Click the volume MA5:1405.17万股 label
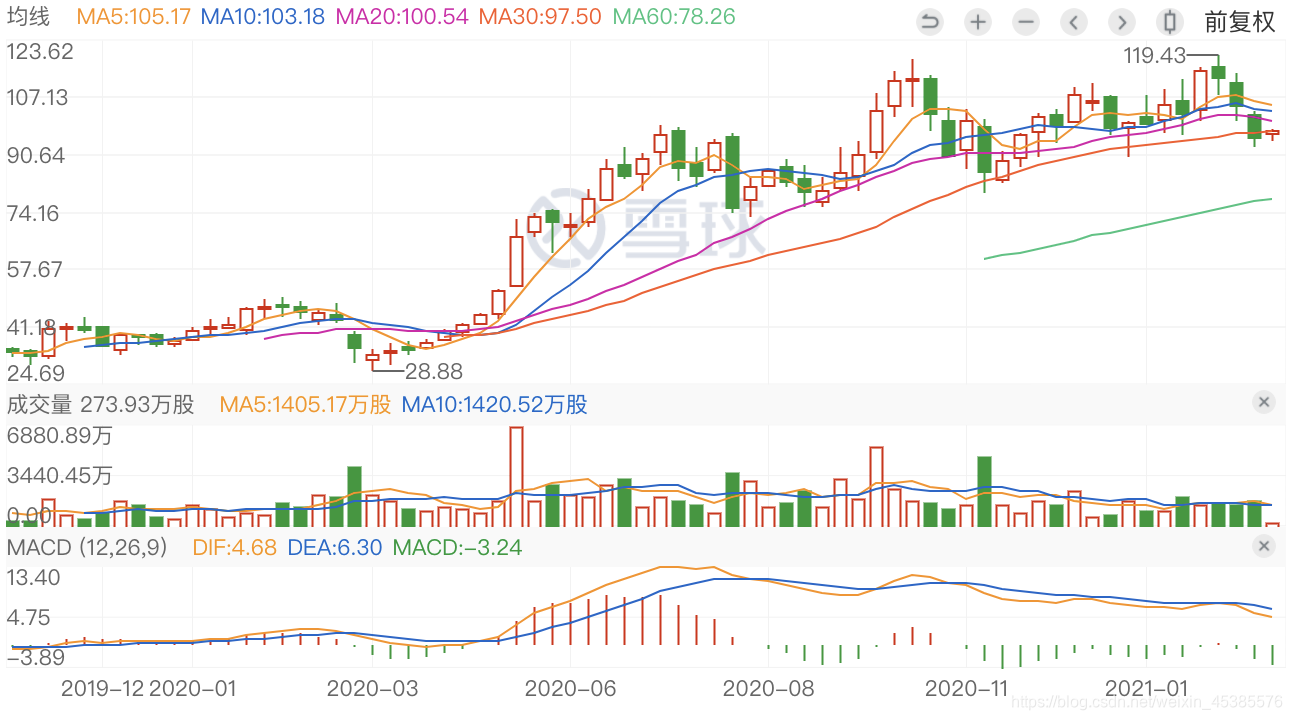Viewport: 1292px width, 720px height. pyautogui.click(x=305, y=404)
